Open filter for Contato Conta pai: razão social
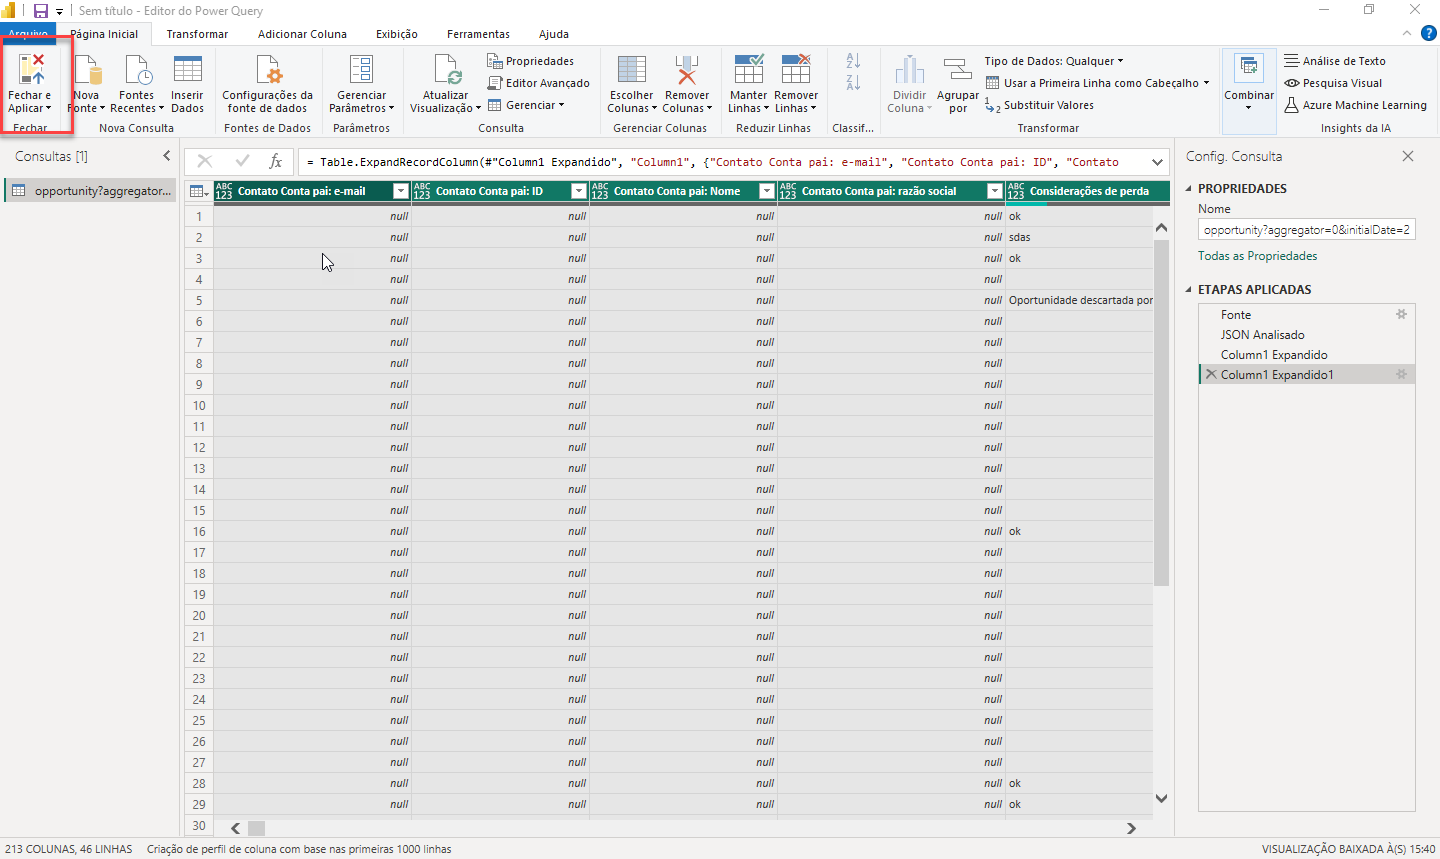 [994, 191]
